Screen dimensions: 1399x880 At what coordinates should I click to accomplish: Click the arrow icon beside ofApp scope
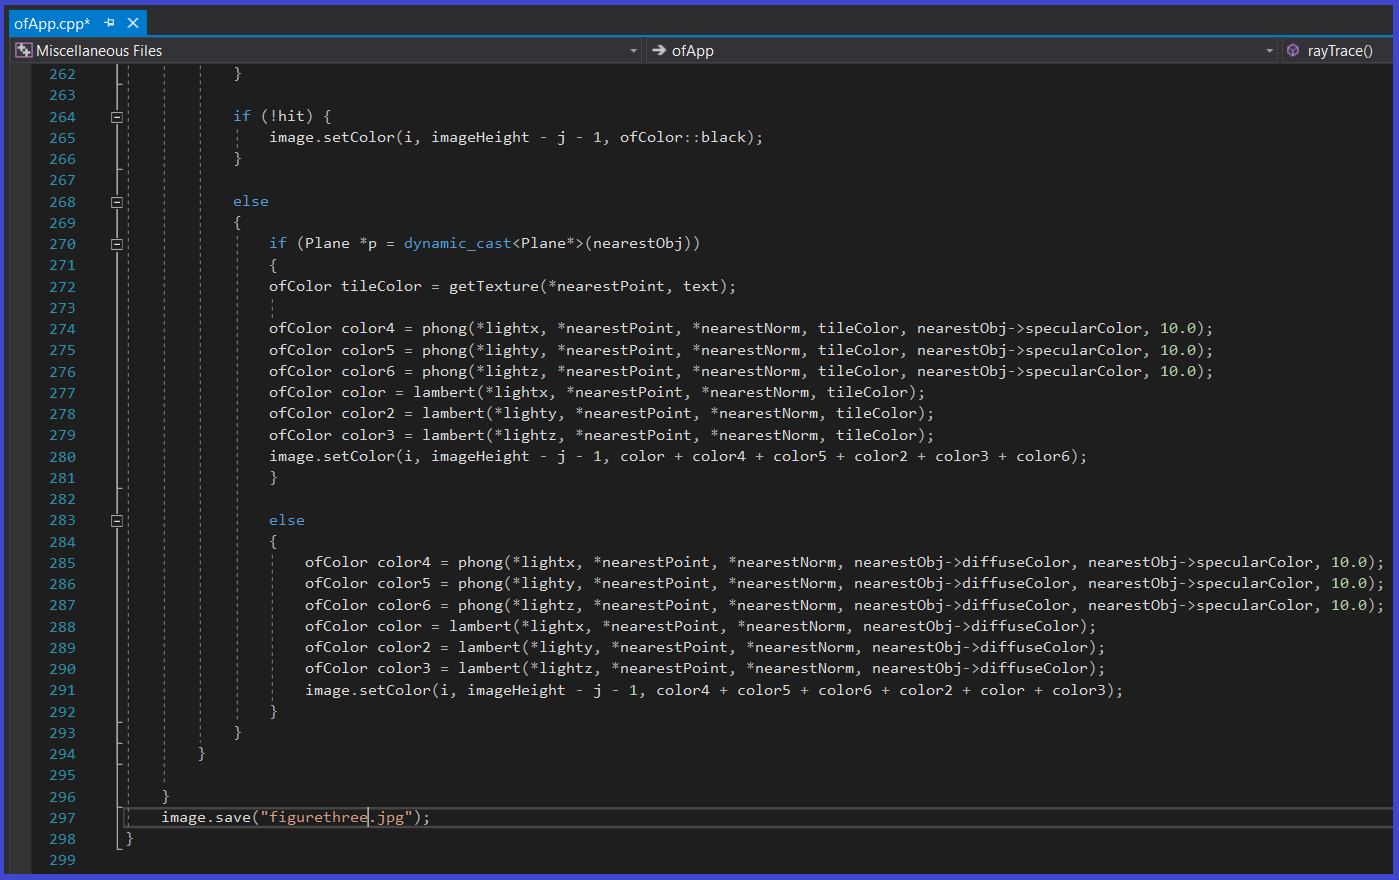(x=659, y=50)
